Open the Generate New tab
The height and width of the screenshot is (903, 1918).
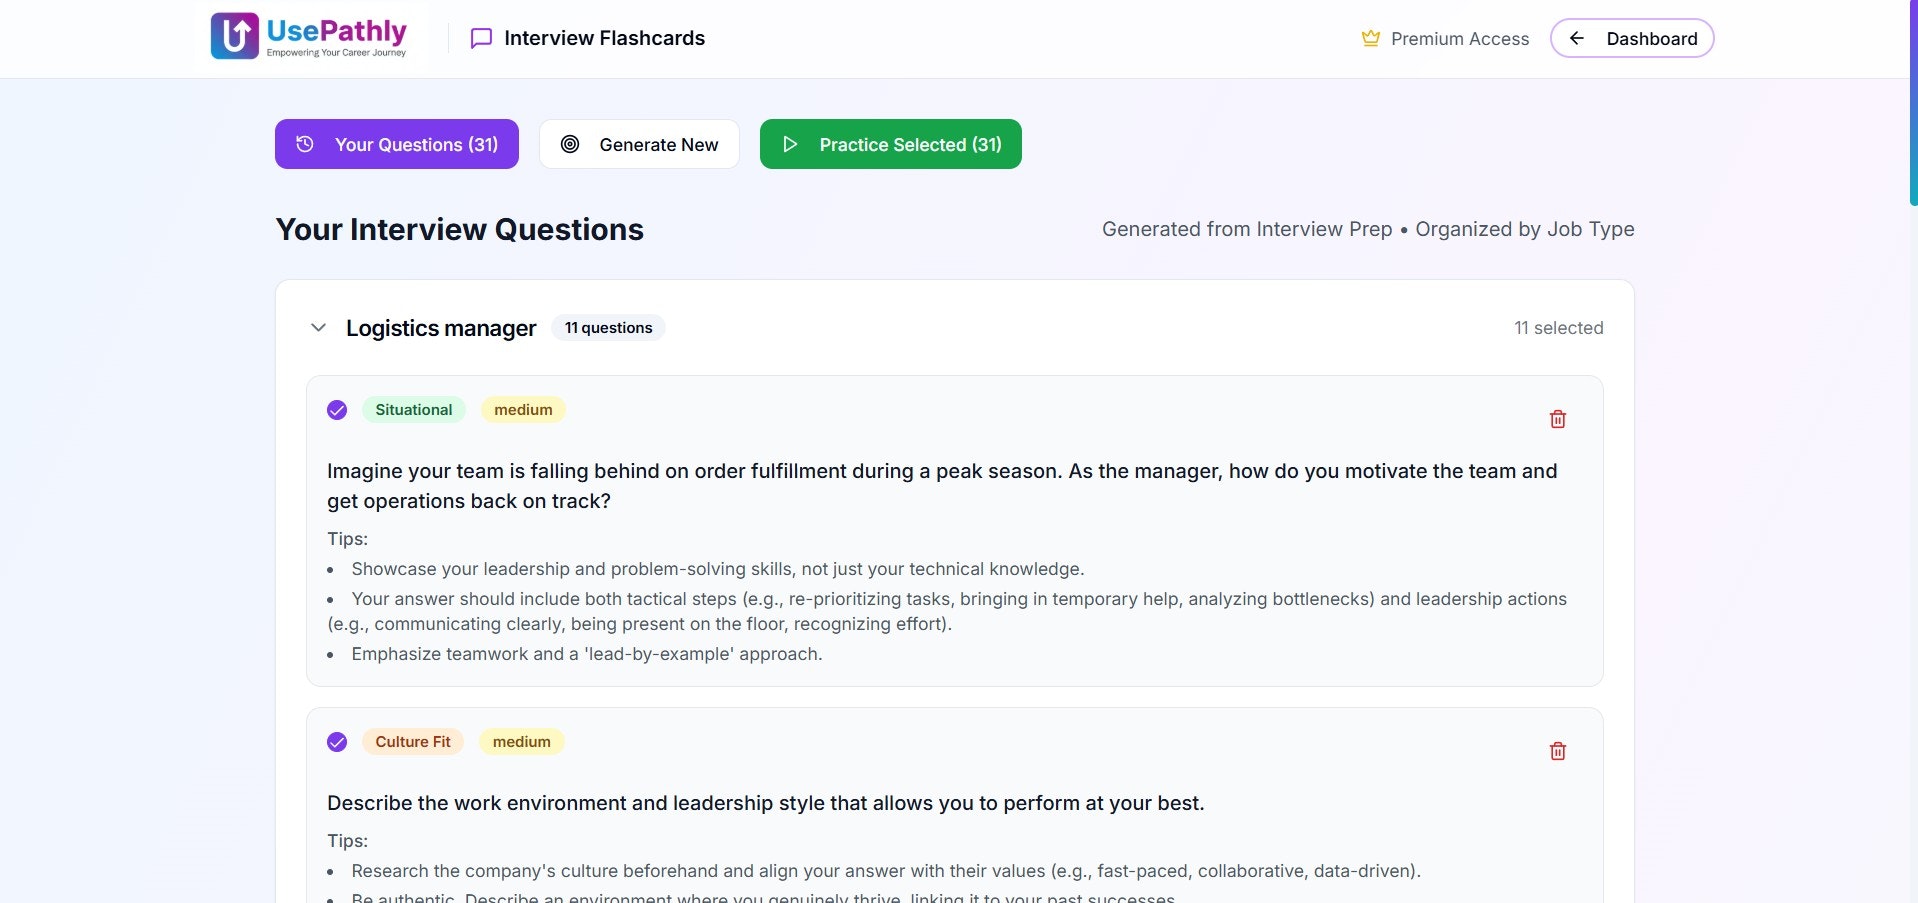click(639, 144)
